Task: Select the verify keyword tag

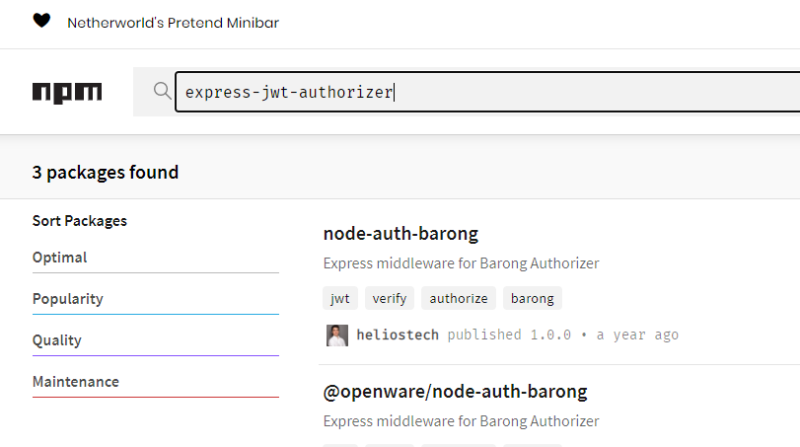Action: 389,298
